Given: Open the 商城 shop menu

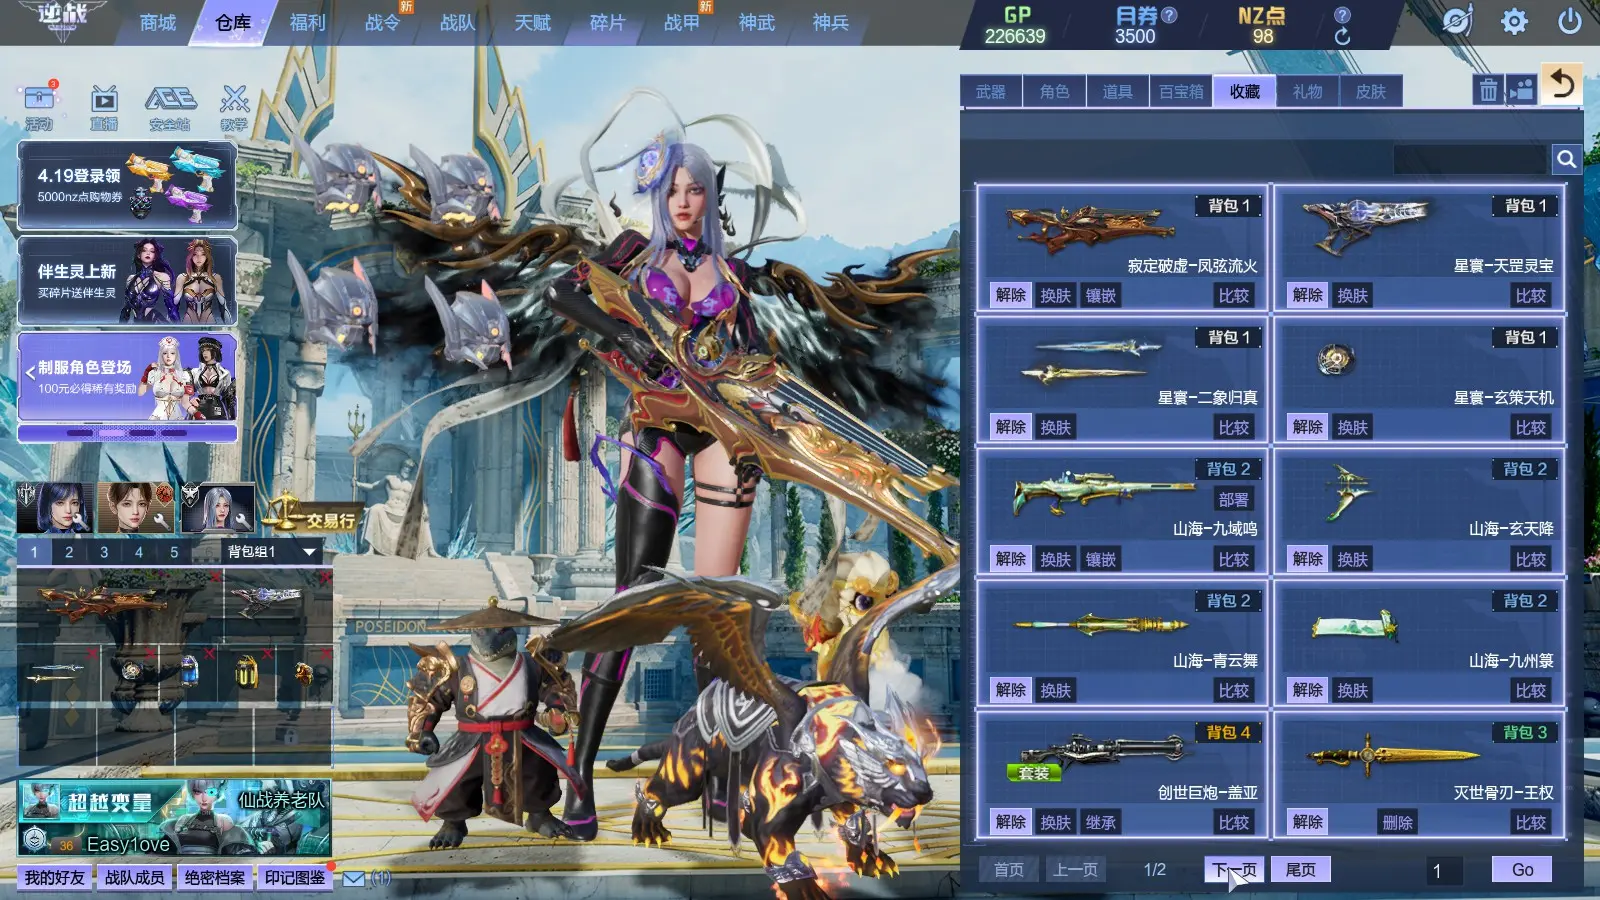Looking at the screenshot, I should (158, 22).
